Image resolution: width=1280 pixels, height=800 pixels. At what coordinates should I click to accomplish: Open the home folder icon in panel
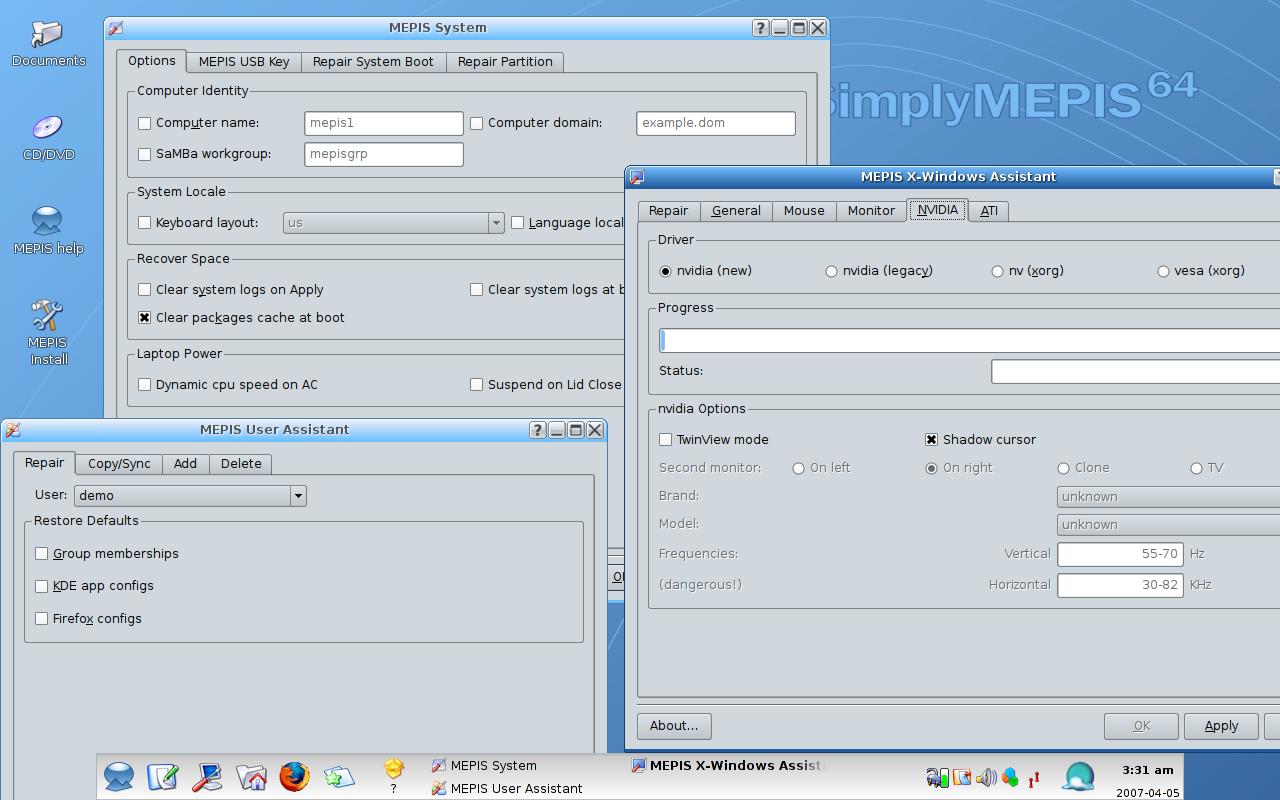click(251, 777)
